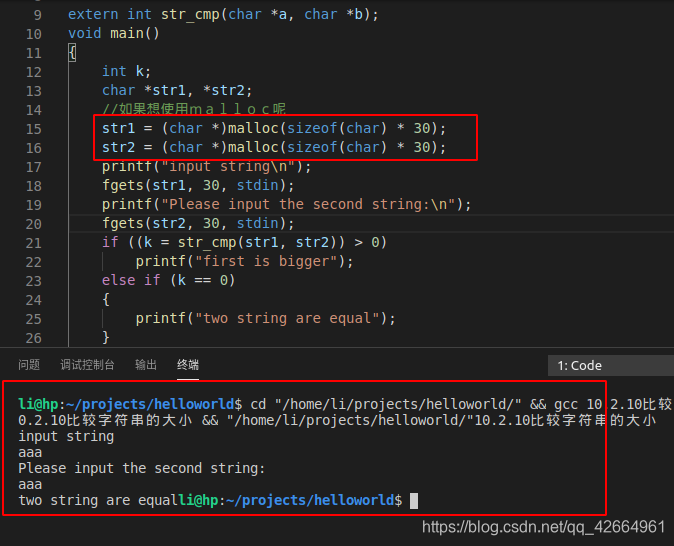Click the 'int k;' declaration
Viewport: 674px width, 546px height.
[x=126, y=71]
